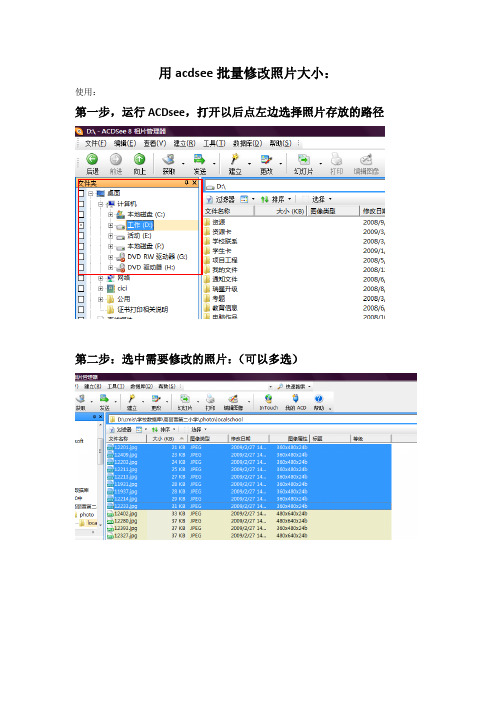
Task: Tick the checkbox beside 公用 folder row
Action: click(x=81, y=299)
